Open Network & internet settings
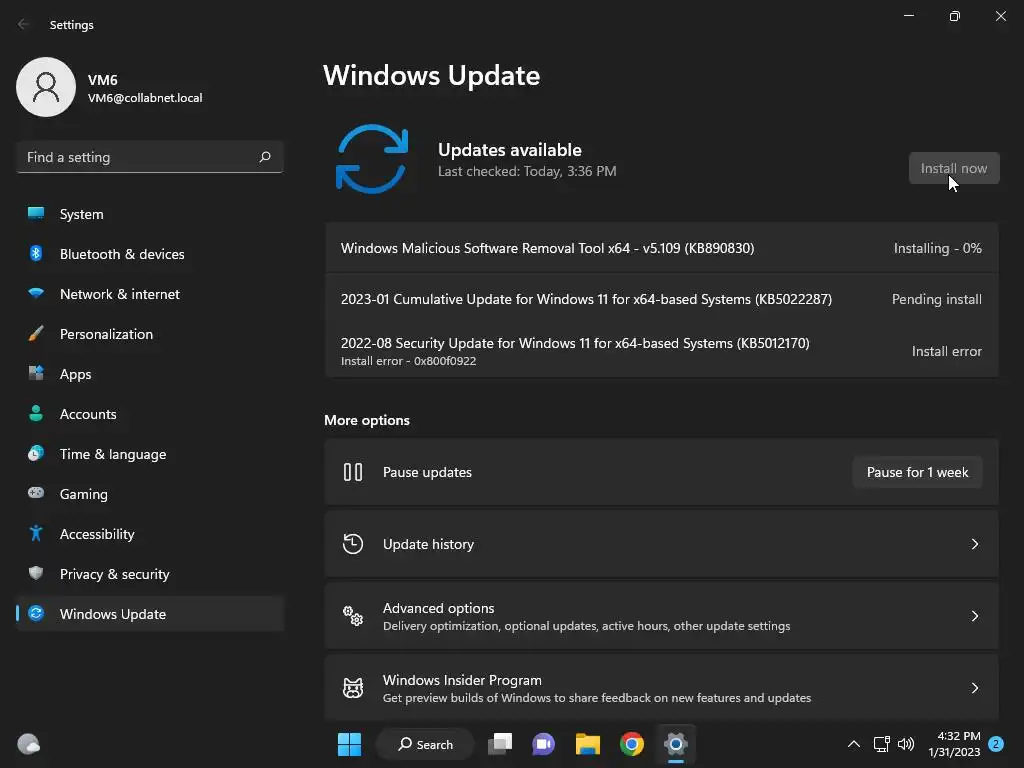1024x768 pixels. point(150,294)
